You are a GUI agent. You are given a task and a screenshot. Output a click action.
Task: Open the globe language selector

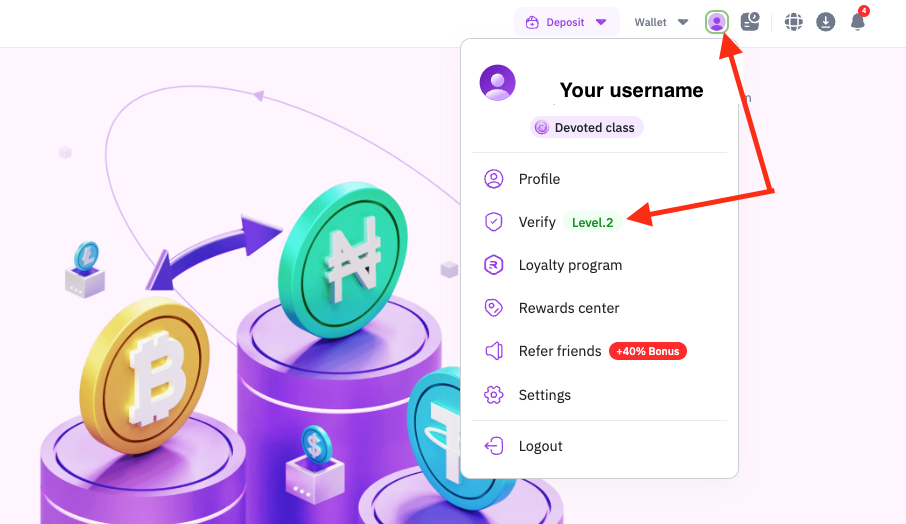click(794, 22)
